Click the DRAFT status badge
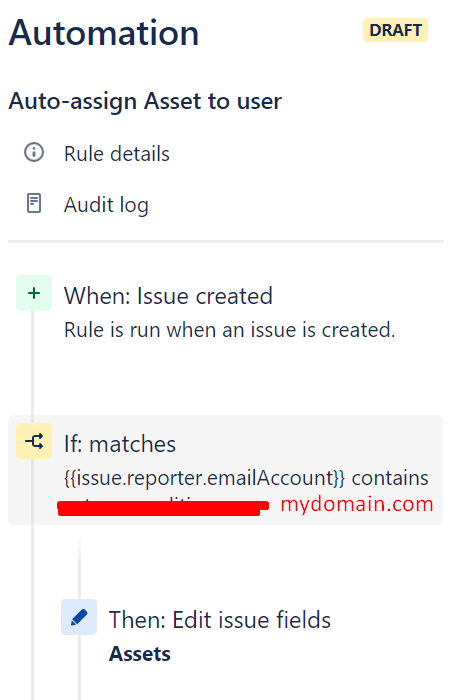This screenshot has width=461, height=700. [395, 30]
